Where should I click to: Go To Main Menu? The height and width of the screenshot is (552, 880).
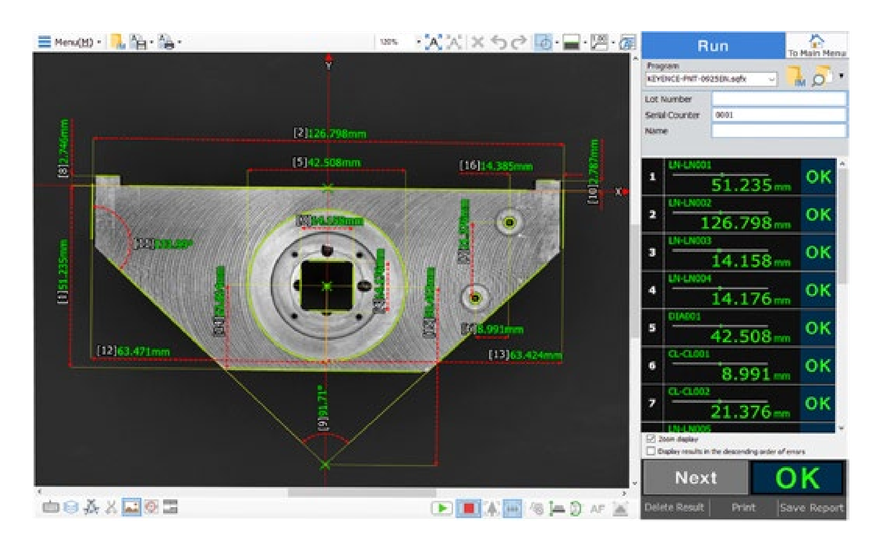[817, 45]
